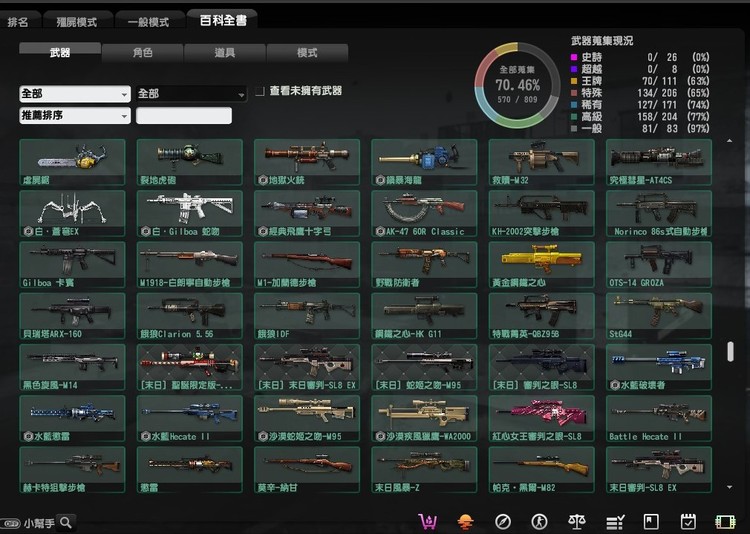Screen dimensions: 750x534
Task: Switch to the 角色 sub-tab
Action: 143,53
